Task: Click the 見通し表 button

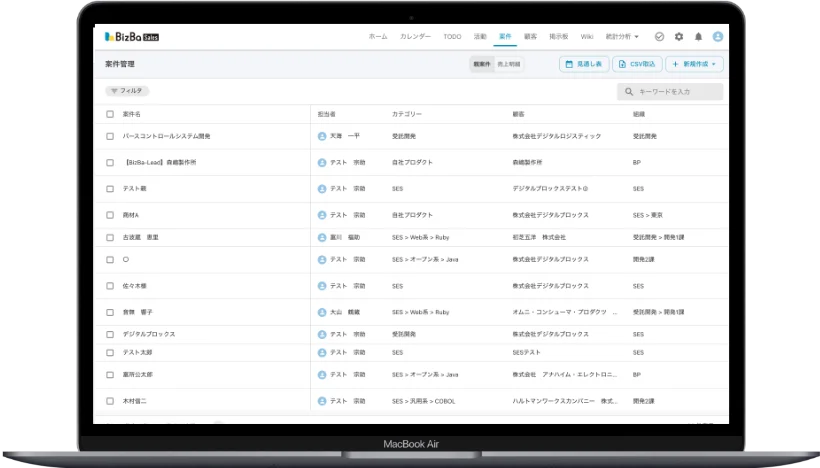Action: pyautogui.click(x=584, y=64)
